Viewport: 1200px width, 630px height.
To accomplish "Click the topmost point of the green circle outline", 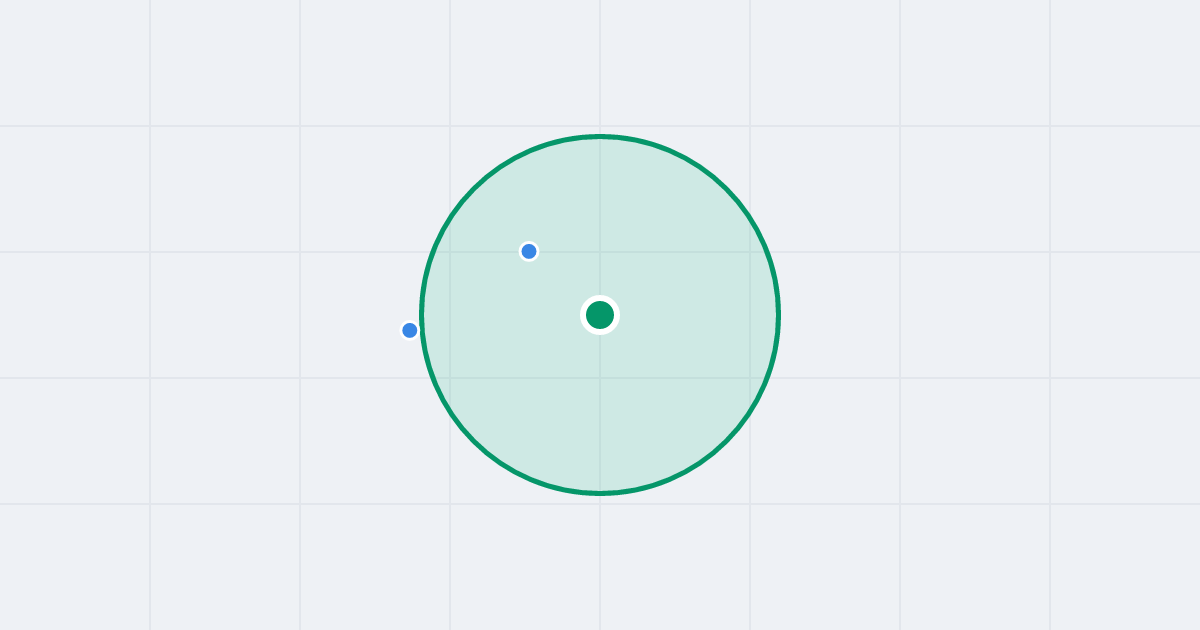I will pyautogui.click(x=600, y=136).
